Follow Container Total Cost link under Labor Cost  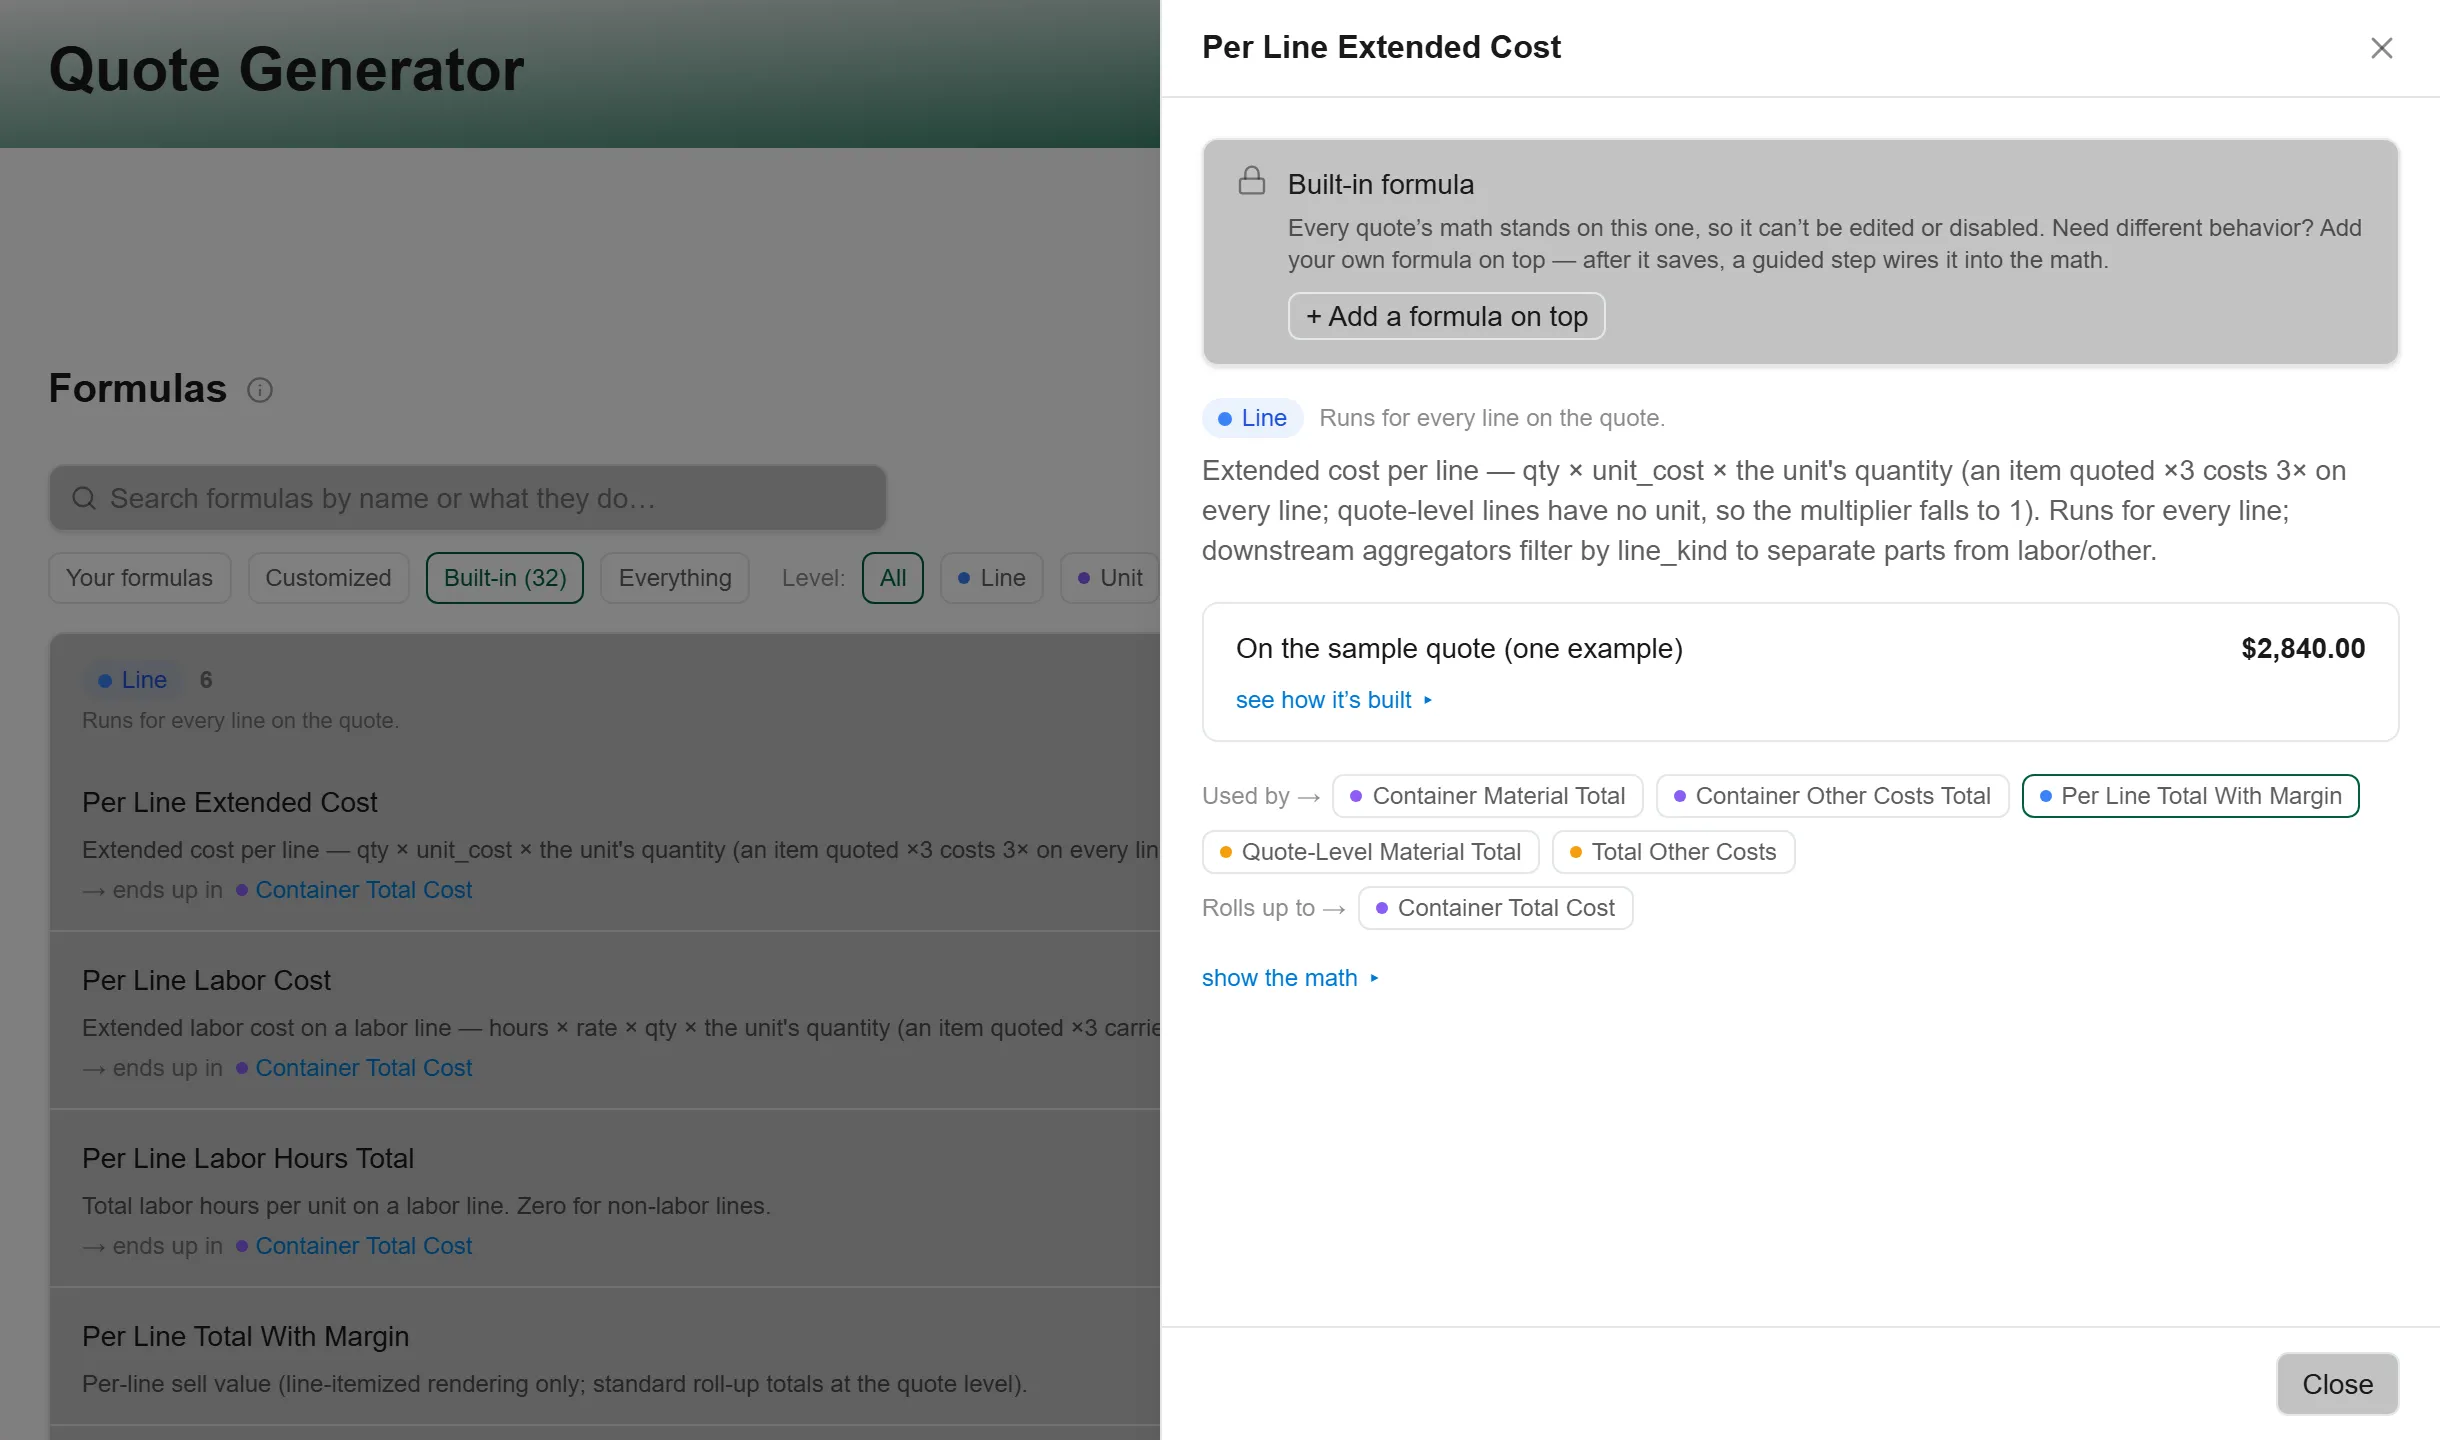[363, 1068]
